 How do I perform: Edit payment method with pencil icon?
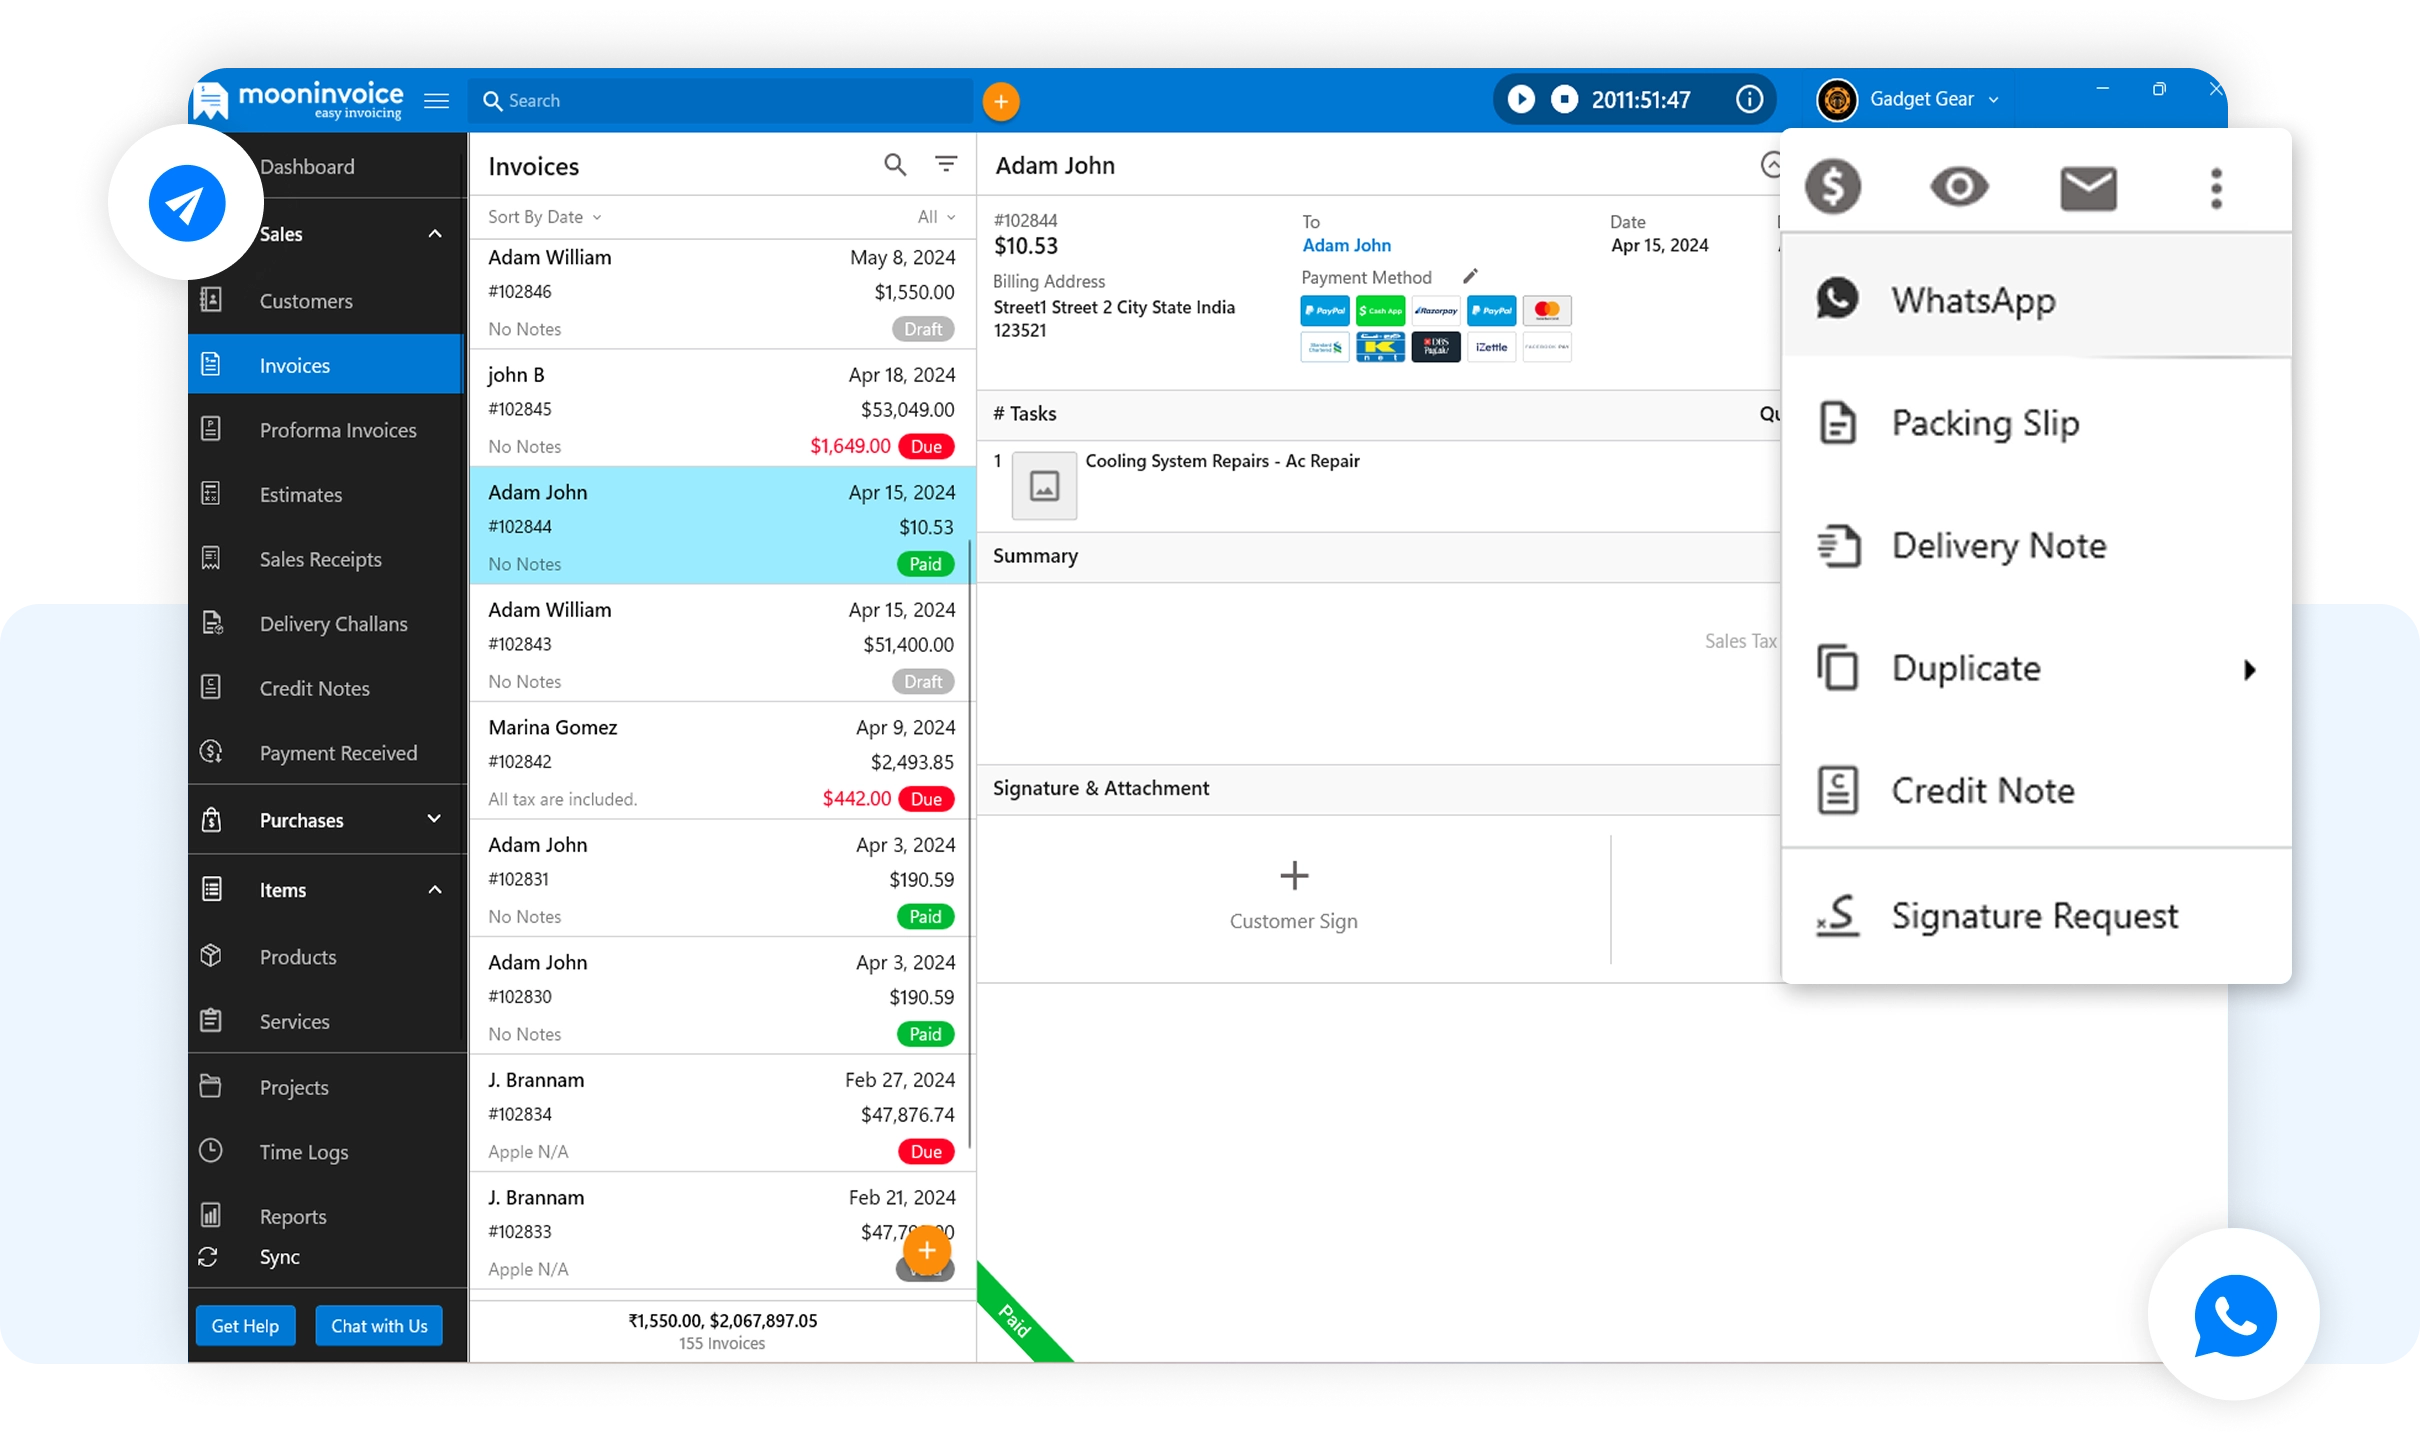point(1469,277)
